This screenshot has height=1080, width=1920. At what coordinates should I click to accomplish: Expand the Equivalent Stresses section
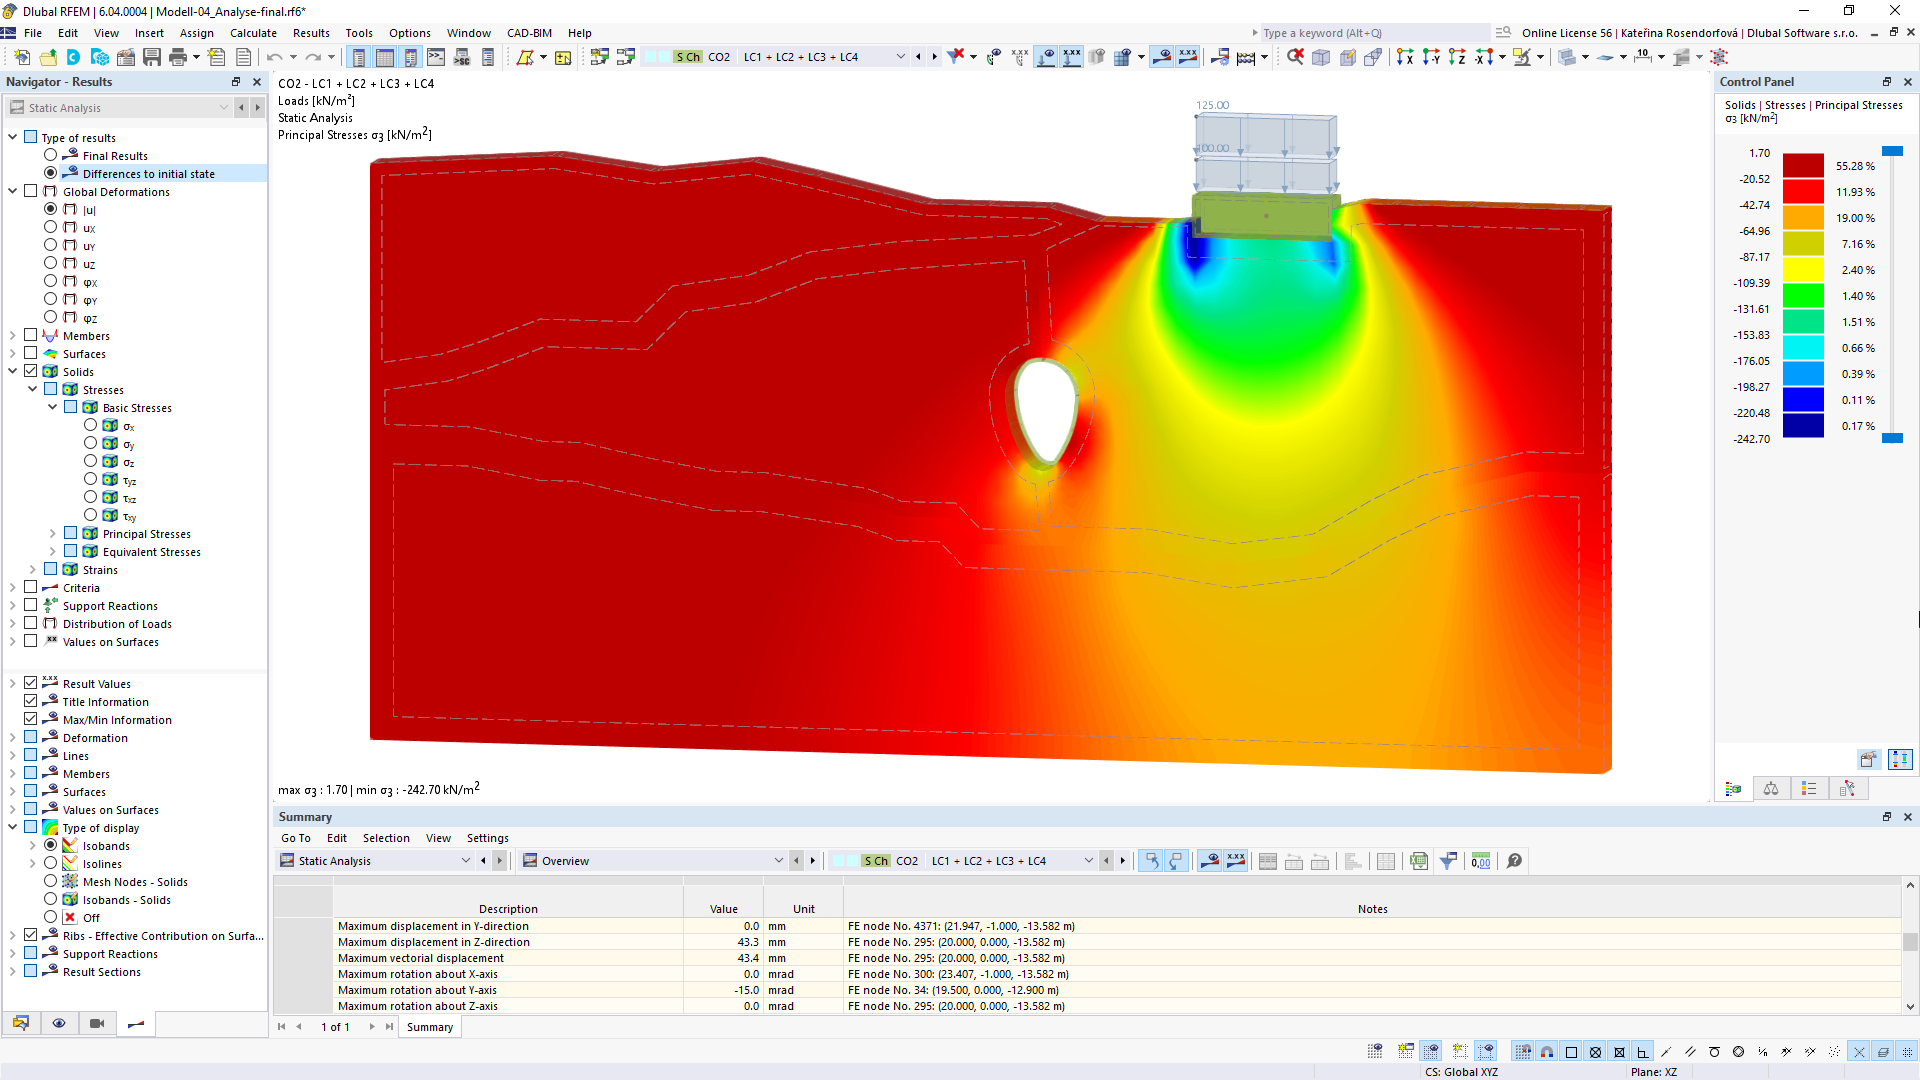[51, 551]
